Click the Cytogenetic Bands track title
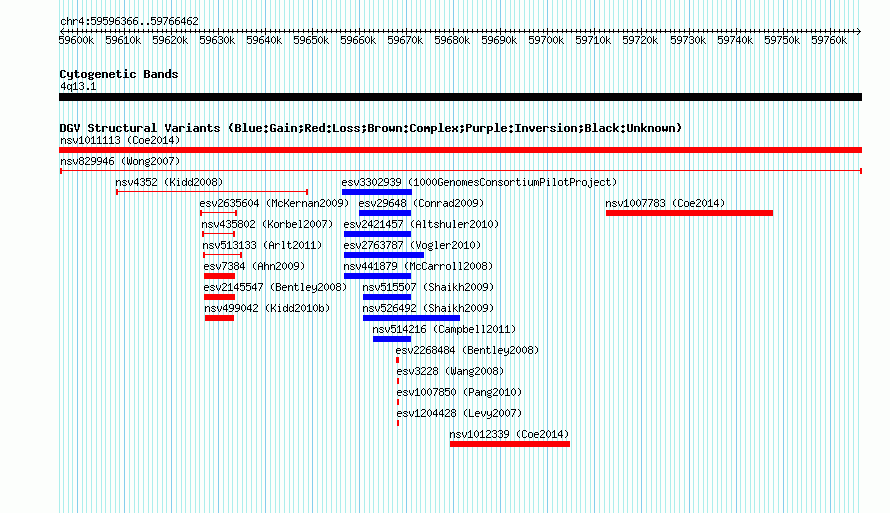The image size is (890, 513). 119,74
